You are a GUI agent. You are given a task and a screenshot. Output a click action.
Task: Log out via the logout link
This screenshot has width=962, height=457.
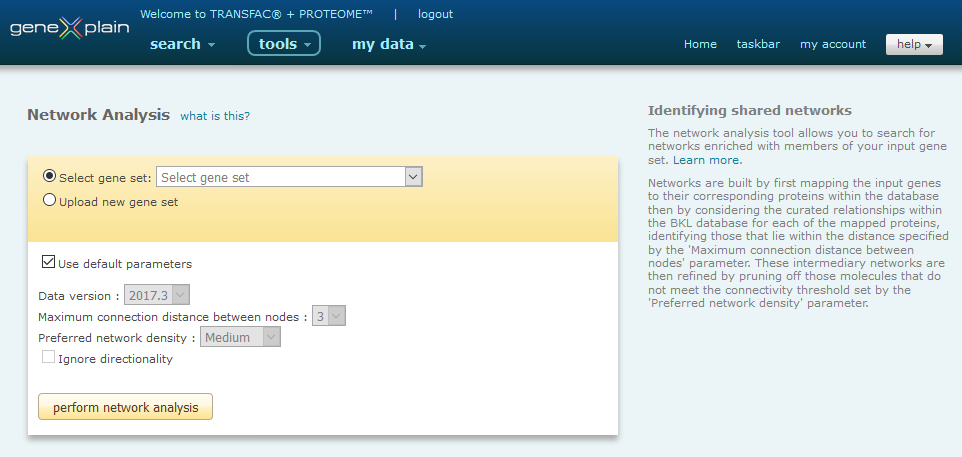[435, 14]
